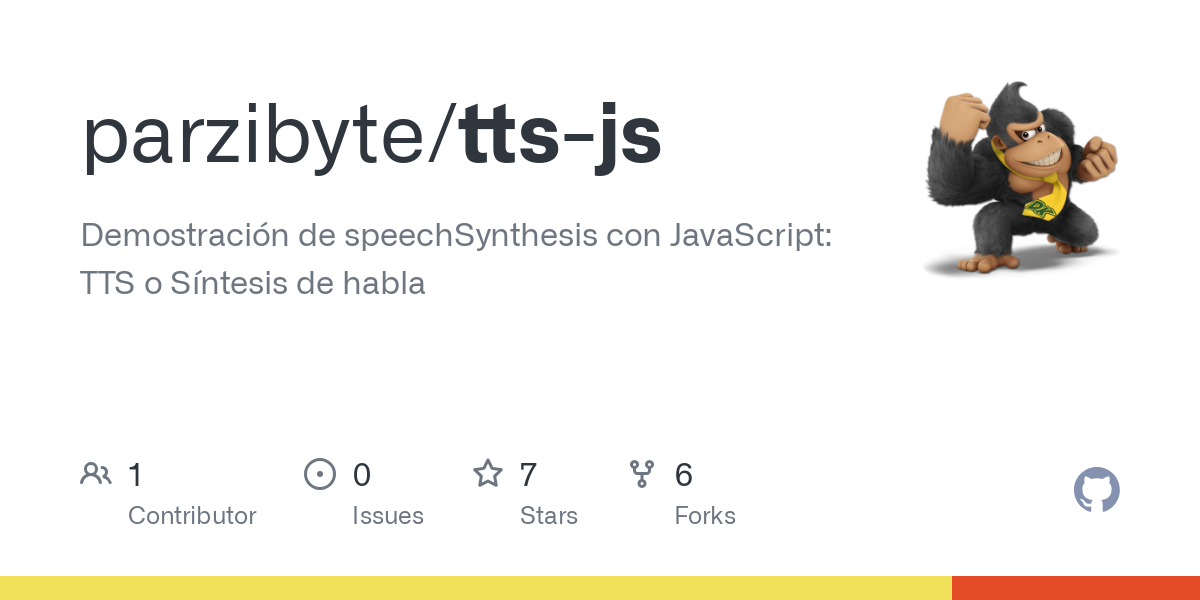This screenshot has width=1200, height=600.
Task: Click the stars count "7"
Action: click(x=529, y=474)
